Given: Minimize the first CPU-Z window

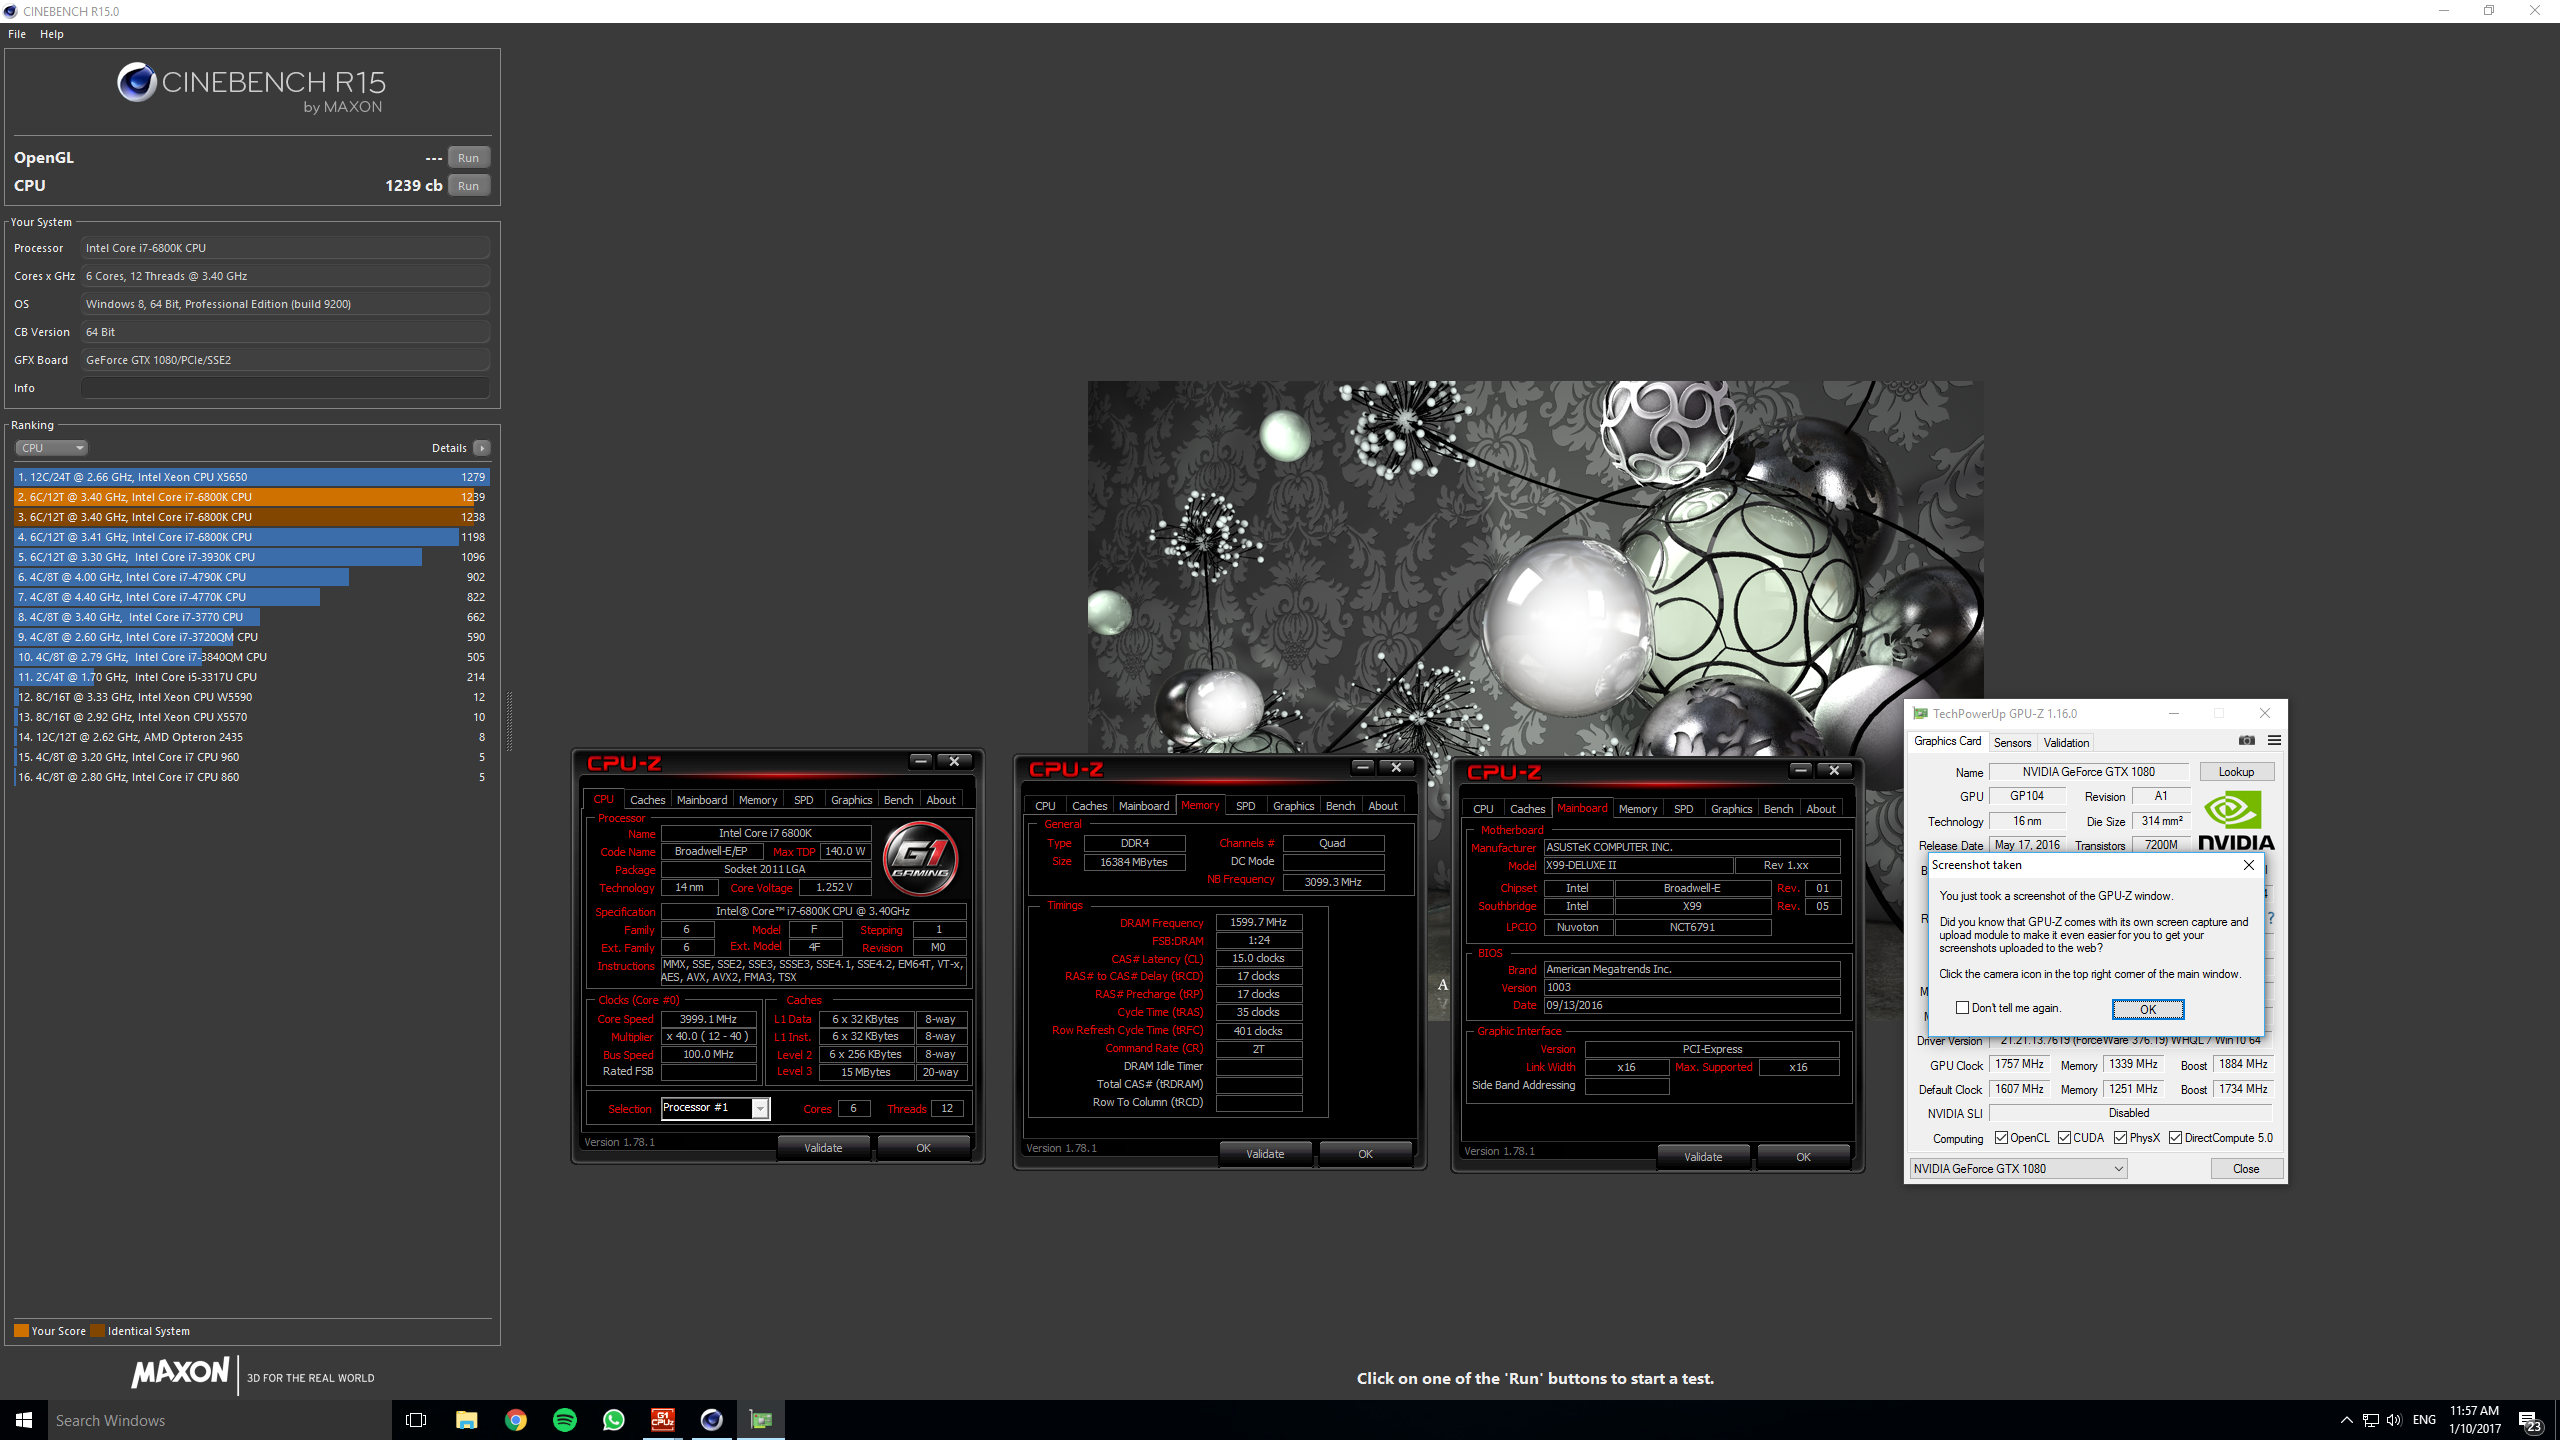Looking at the screenshot, I should coord(921,762).
